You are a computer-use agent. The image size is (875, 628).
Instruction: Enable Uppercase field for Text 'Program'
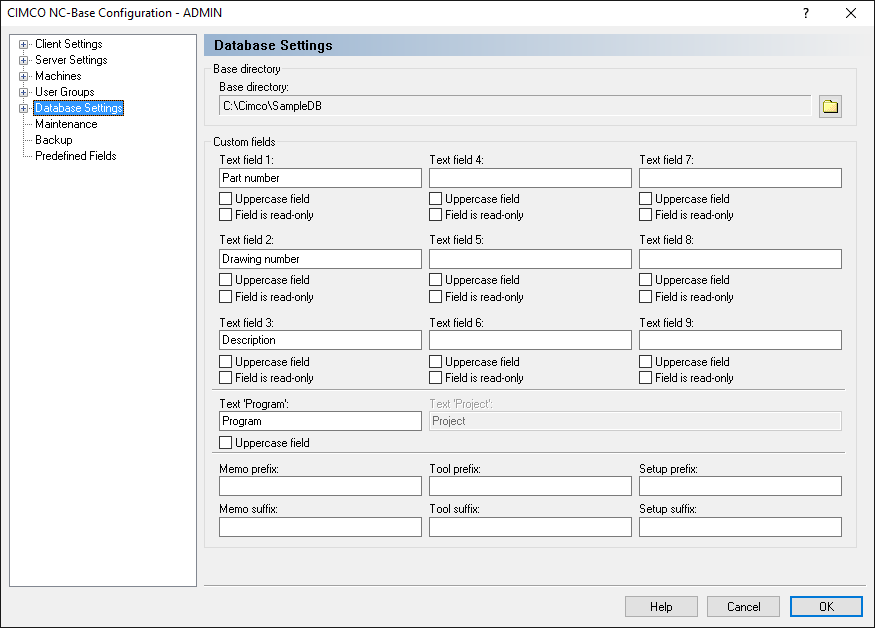[225, 443]
